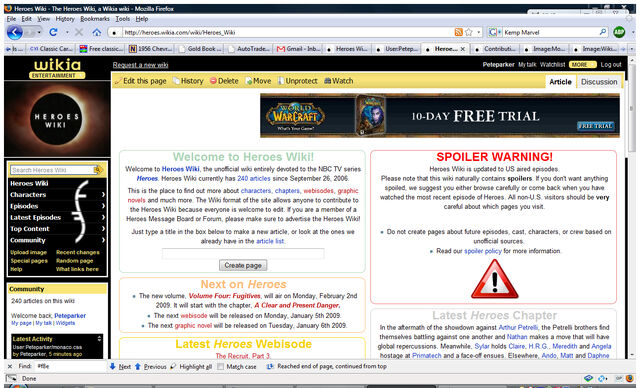Click the search magnifier in Kemp Marvel box
The height and width of the screenshot is (388, 640).
602,32
